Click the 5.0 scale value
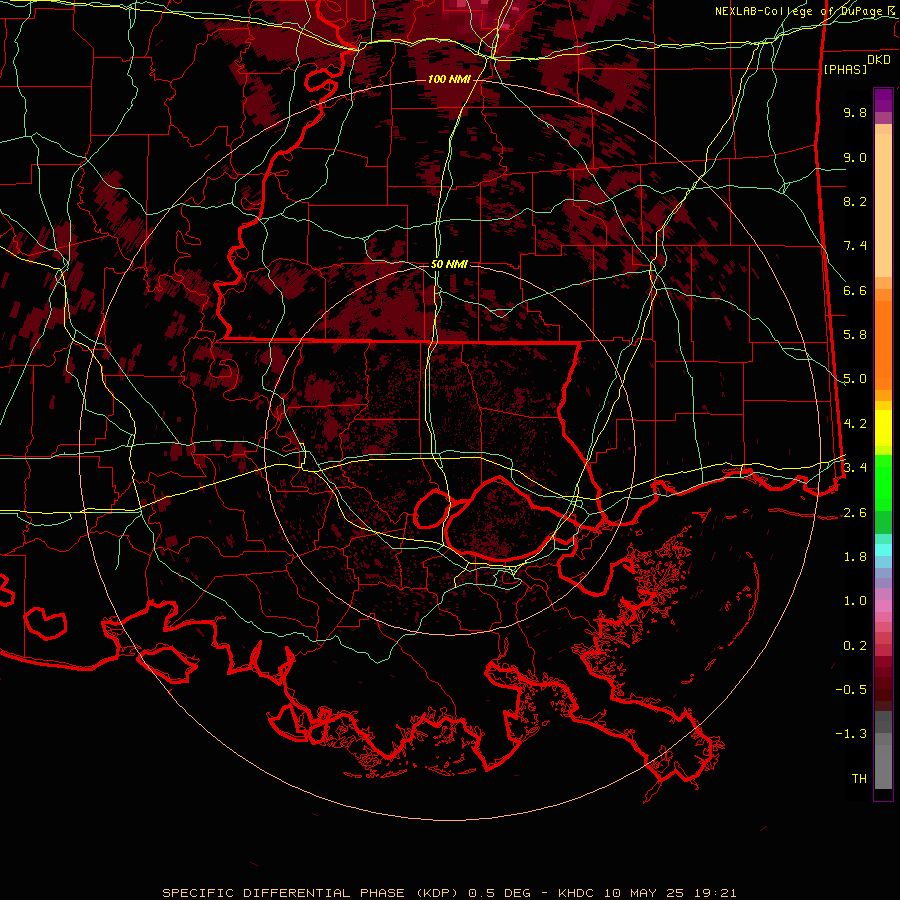The width and height of the screenshot is (900, 900). click(x=855, y=379)
